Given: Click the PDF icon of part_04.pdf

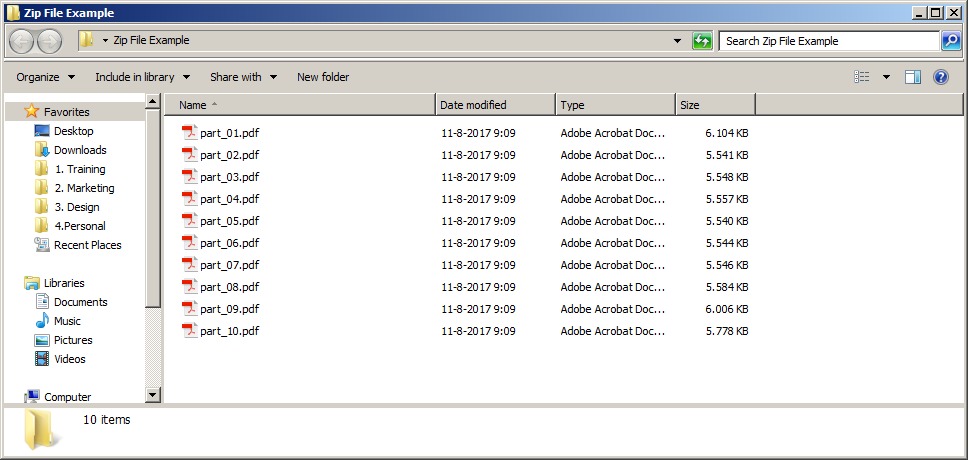Looking at the screenshot, I should coord(190,199).
